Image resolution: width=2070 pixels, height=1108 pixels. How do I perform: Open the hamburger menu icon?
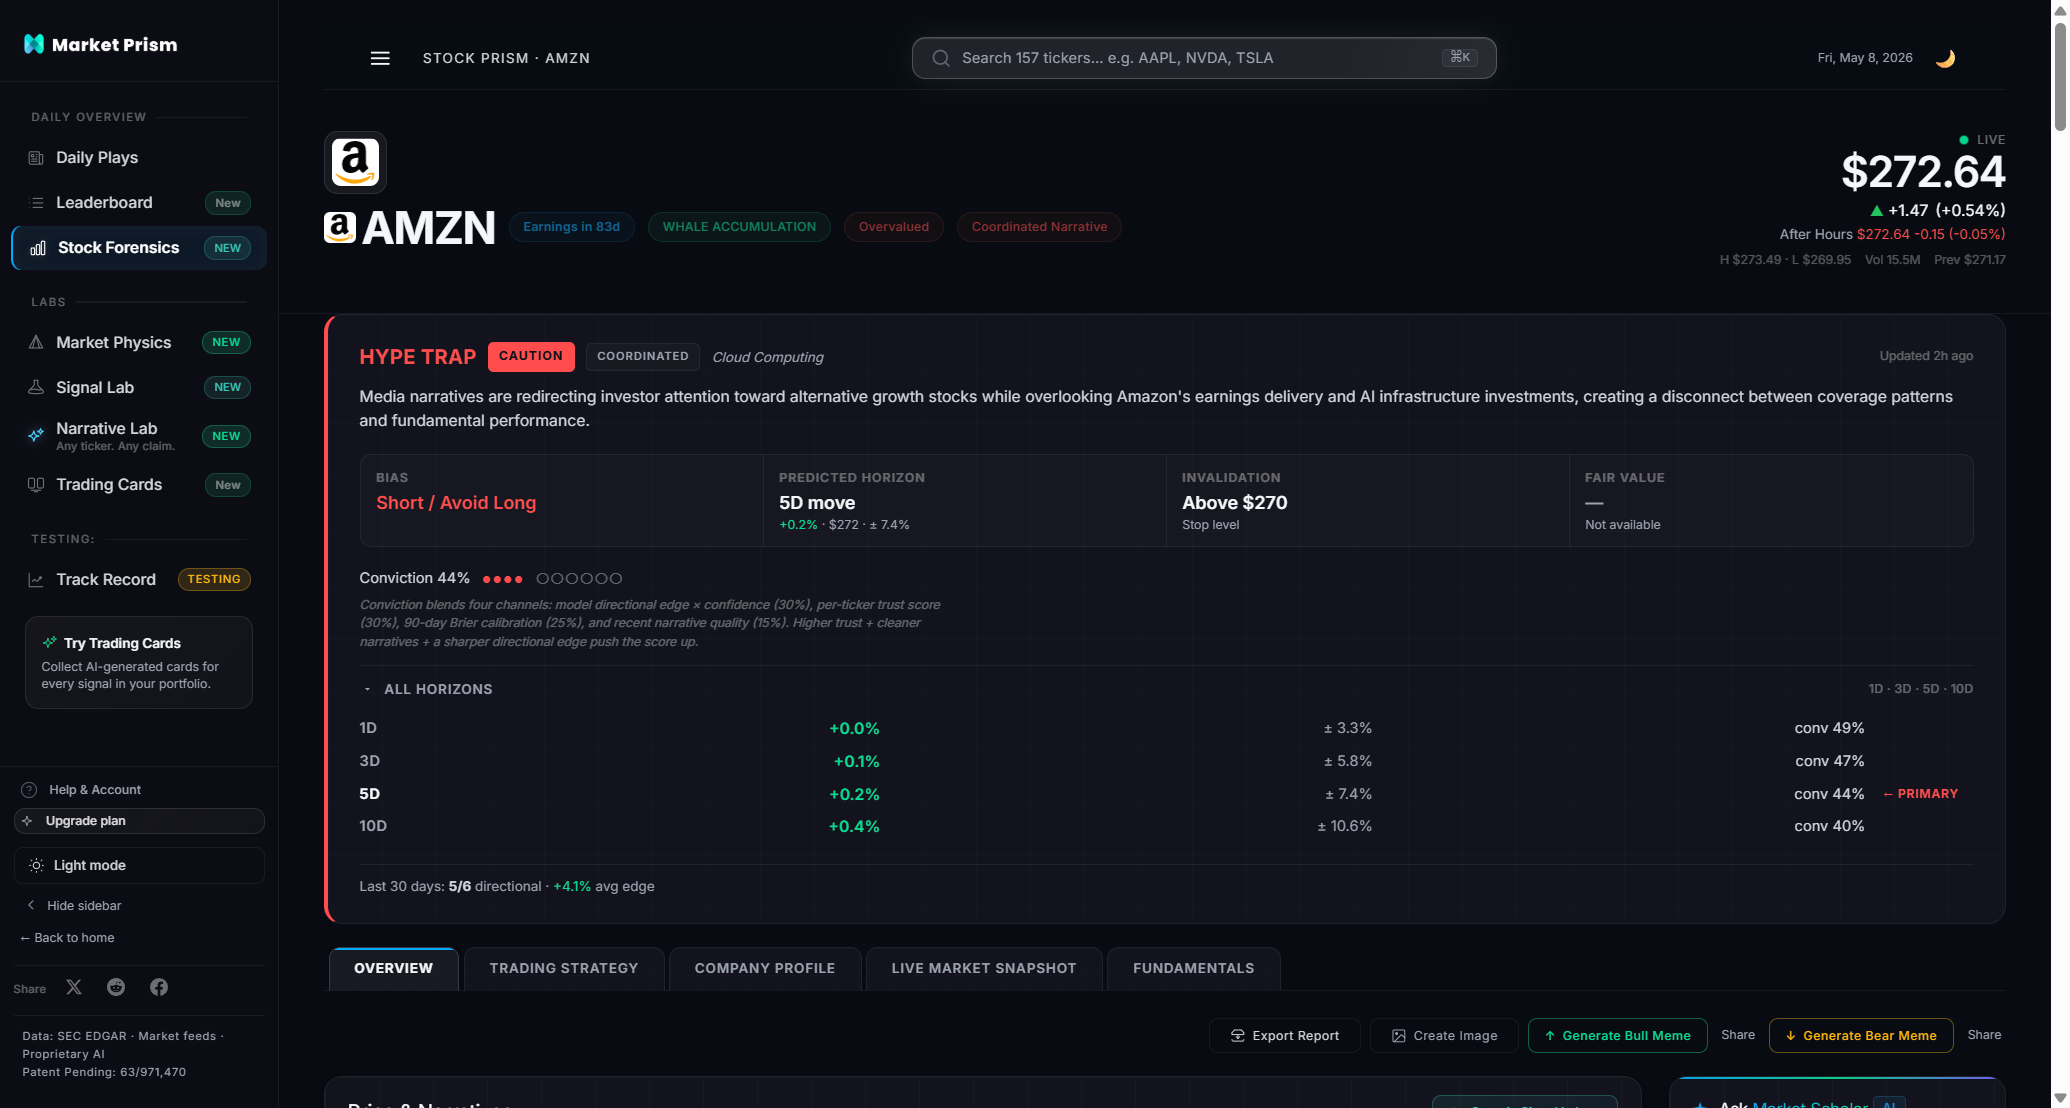click(380, 58)
